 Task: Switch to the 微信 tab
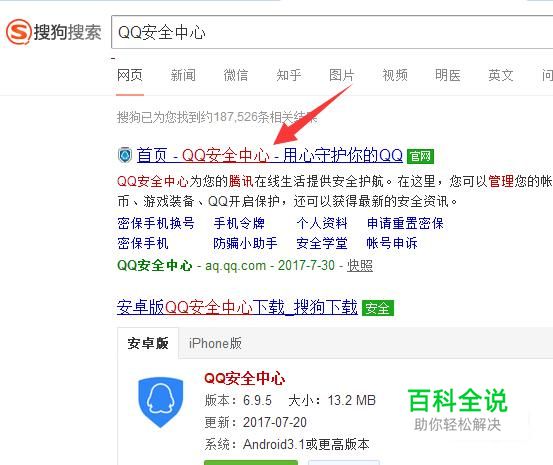click(x=236, y=75)
